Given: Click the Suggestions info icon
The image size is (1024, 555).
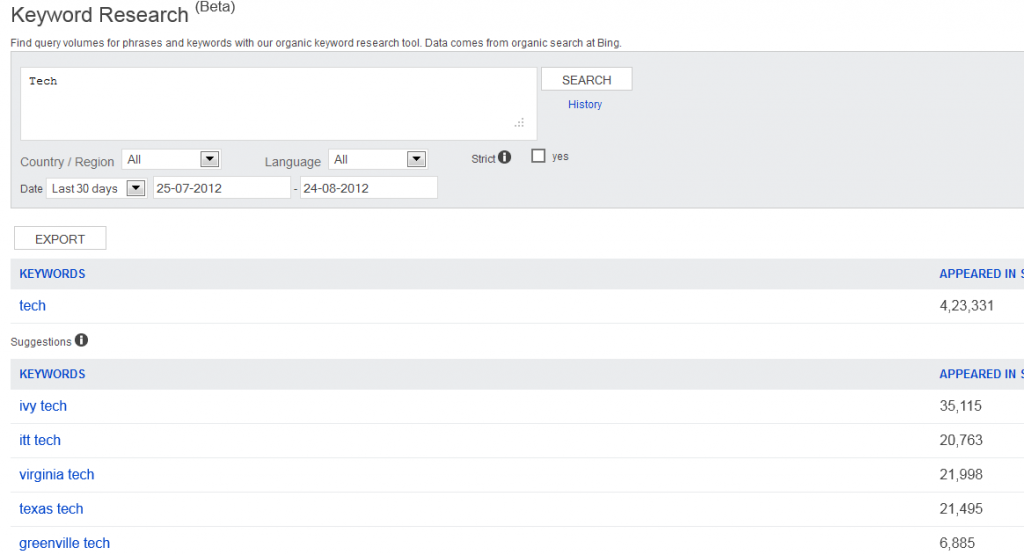Looking at the screenshot, I should (x=81, y=340).
